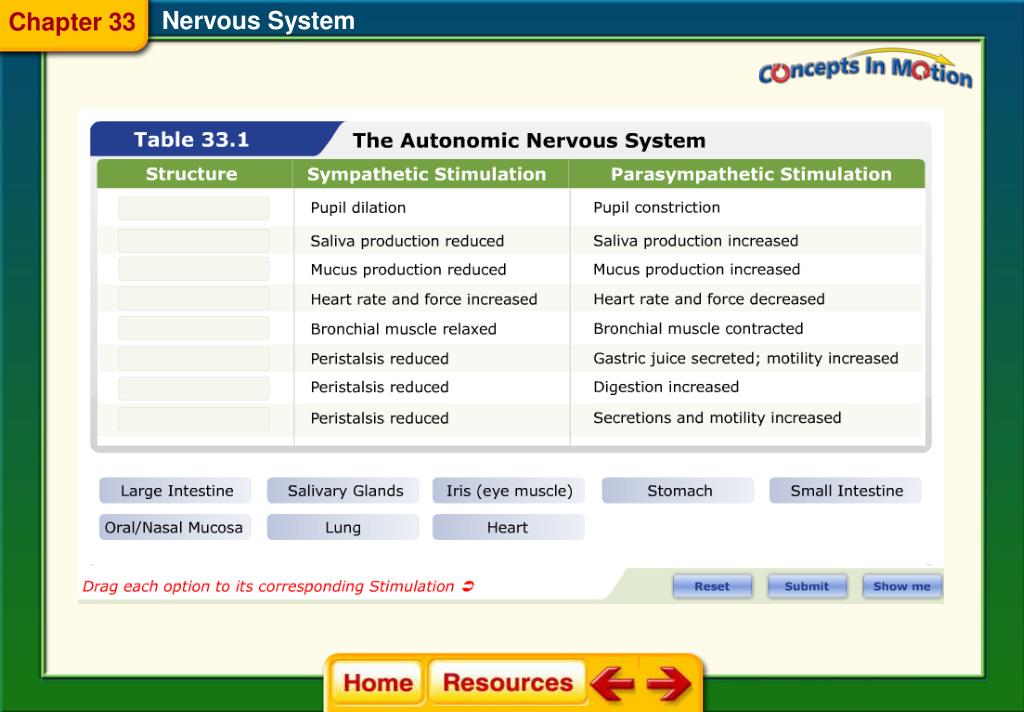Click The Autonomic Nervous System heading

[529, 140]
